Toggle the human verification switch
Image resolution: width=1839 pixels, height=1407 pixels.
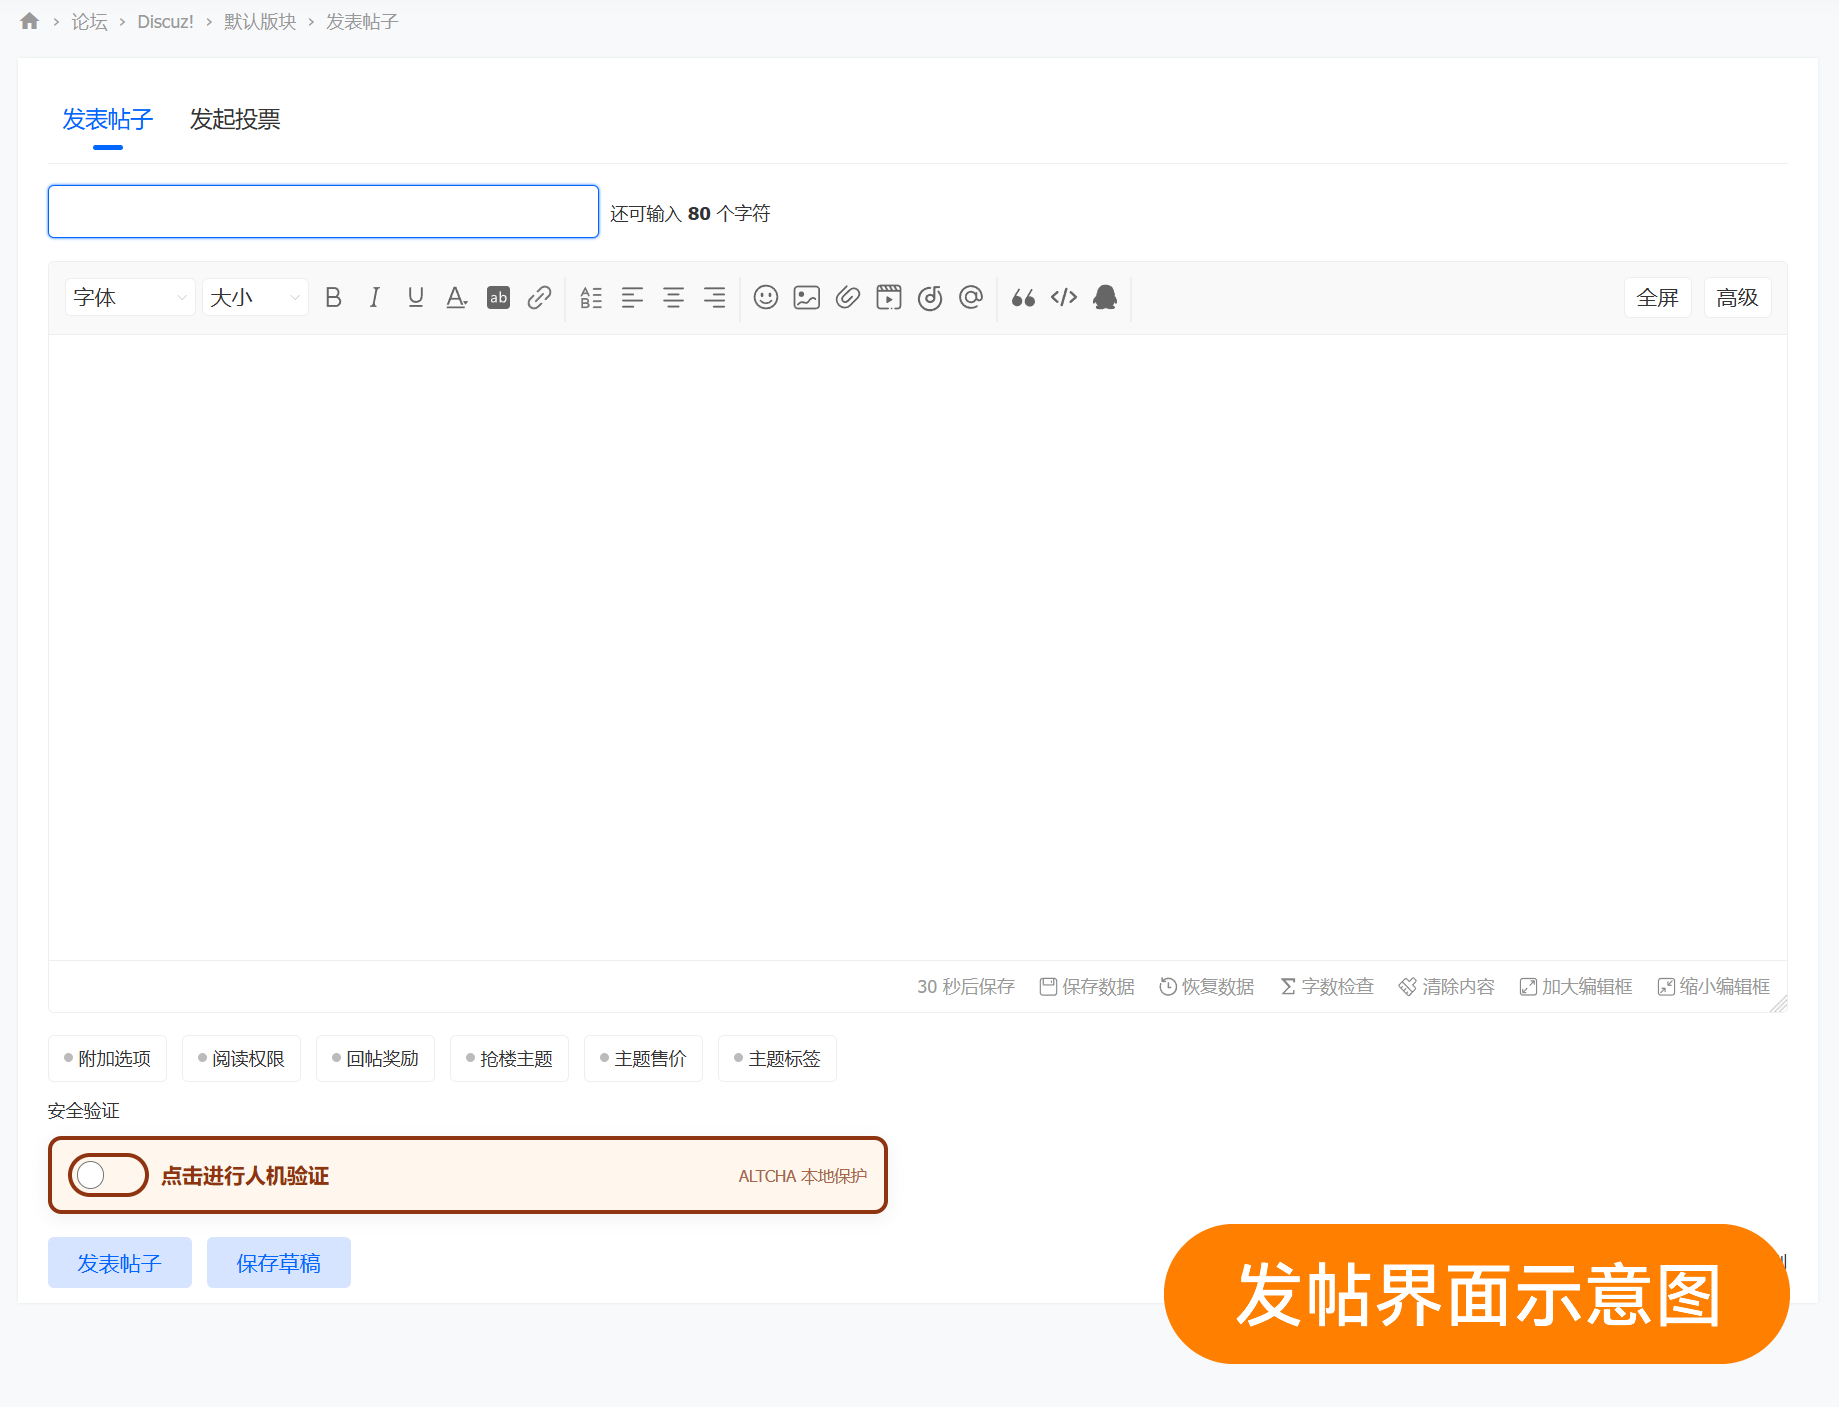(108, 1175)
